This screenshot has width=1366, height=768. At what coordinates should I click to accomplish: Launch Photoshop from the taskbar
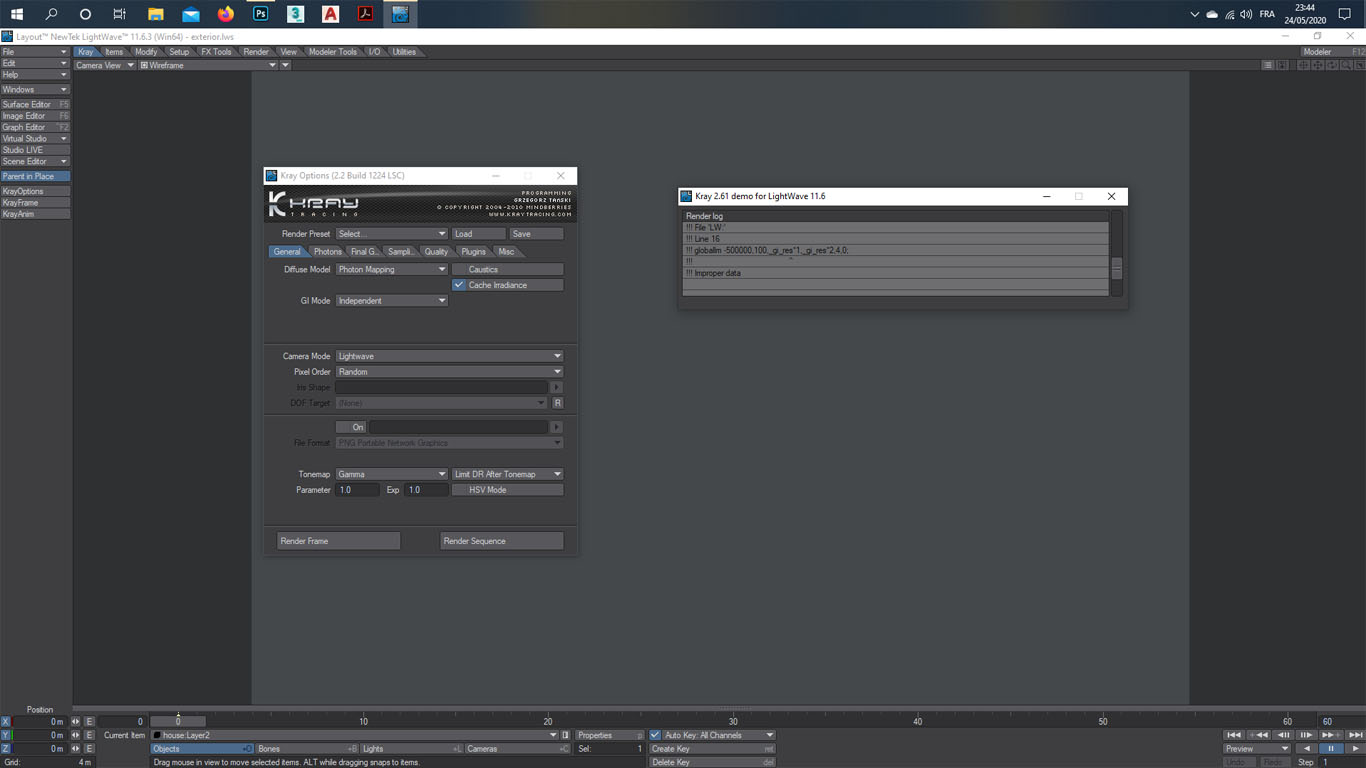(261, 14)
